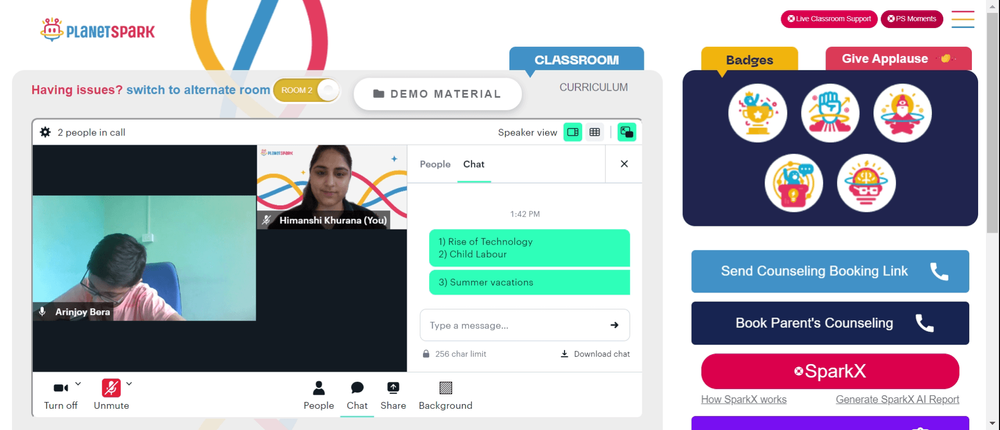Click 'switch to alternate room' text
This screenshot has width=1000, height=430.
198,90
